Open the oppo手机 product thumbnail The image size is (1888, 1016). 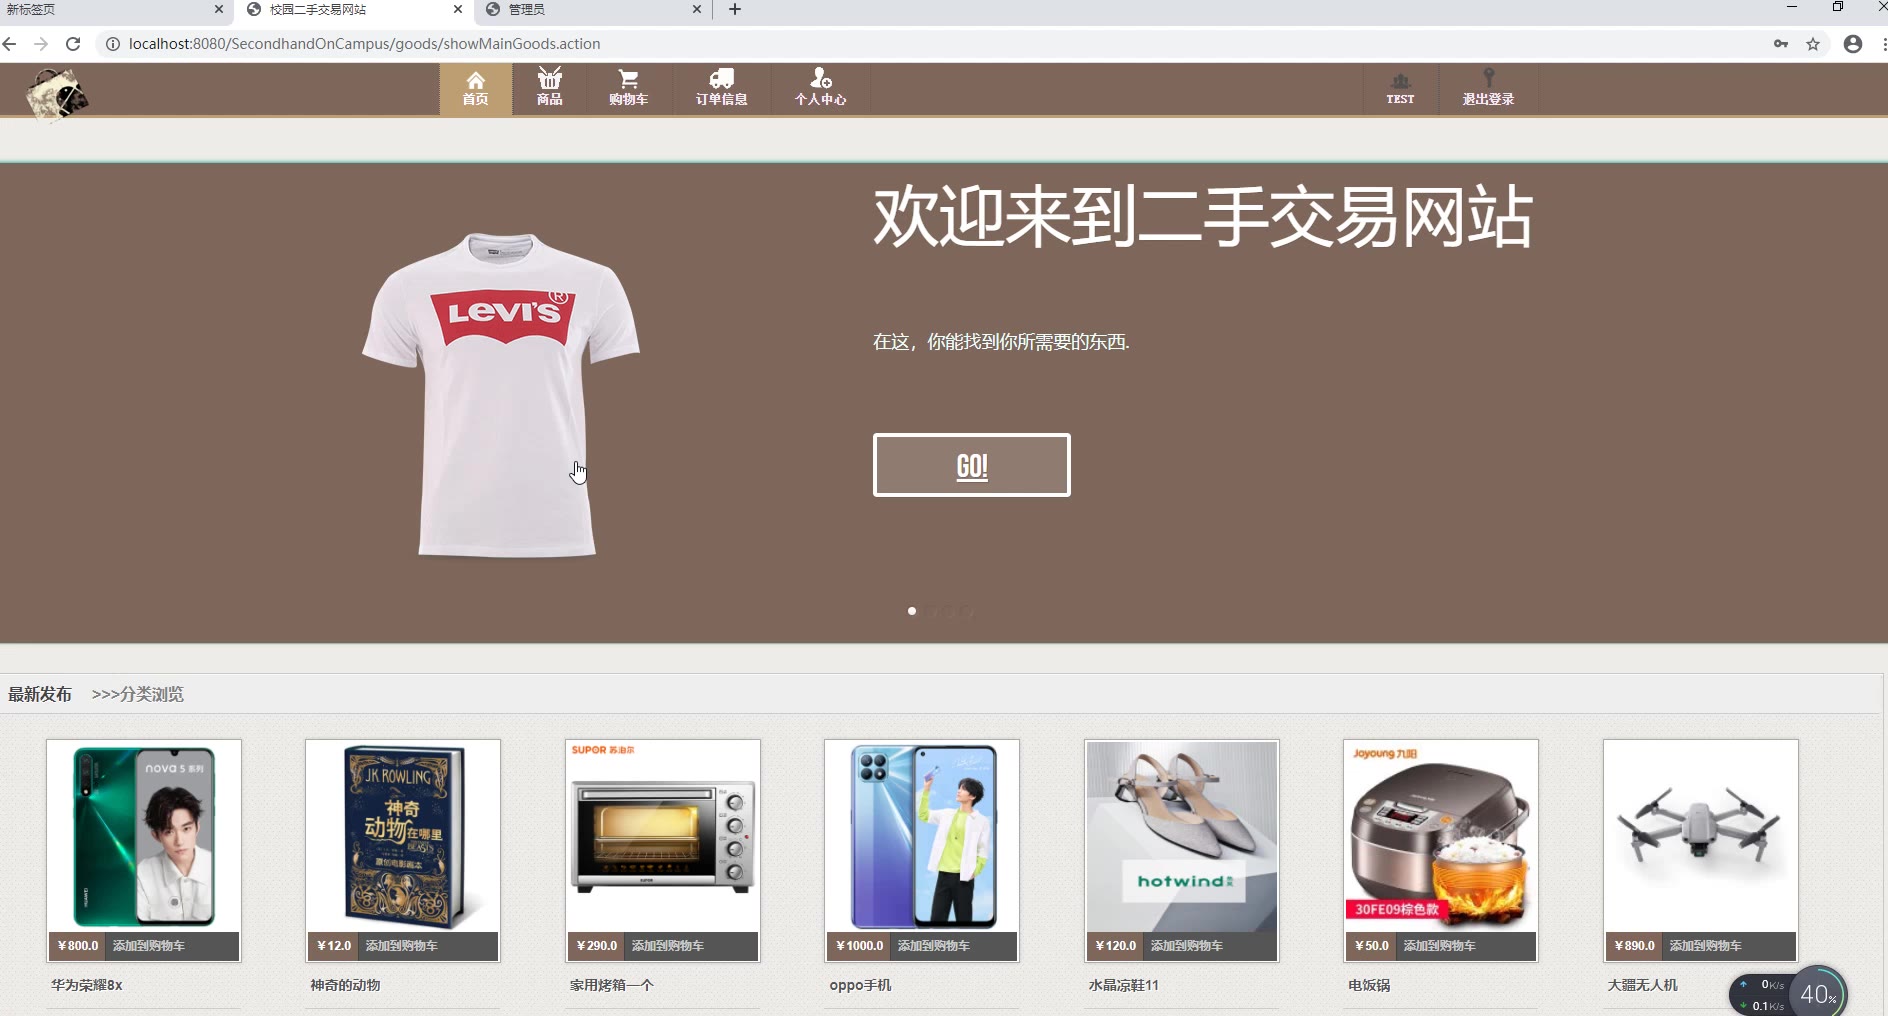point(922,837)
